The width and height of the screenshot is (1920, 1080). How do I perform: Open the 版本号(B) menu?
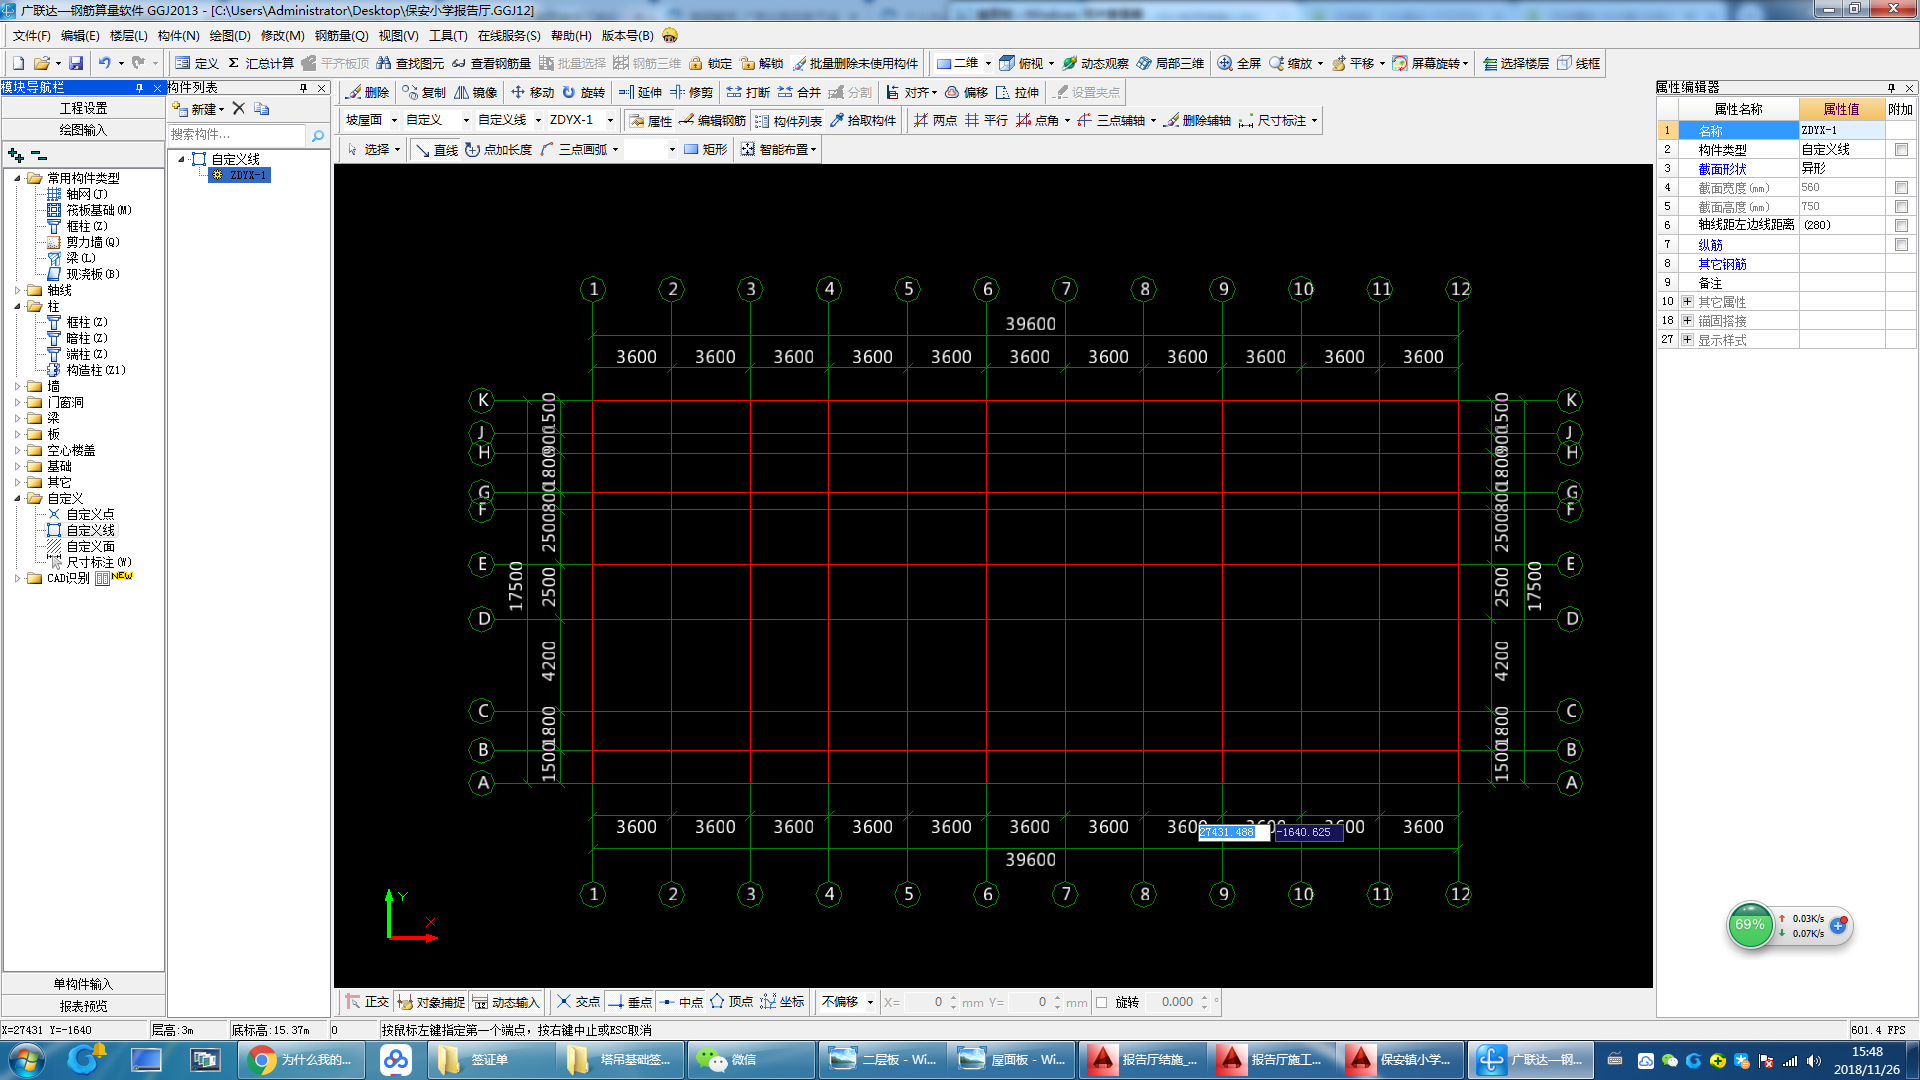pyautogui.click(x=627, y=35)
